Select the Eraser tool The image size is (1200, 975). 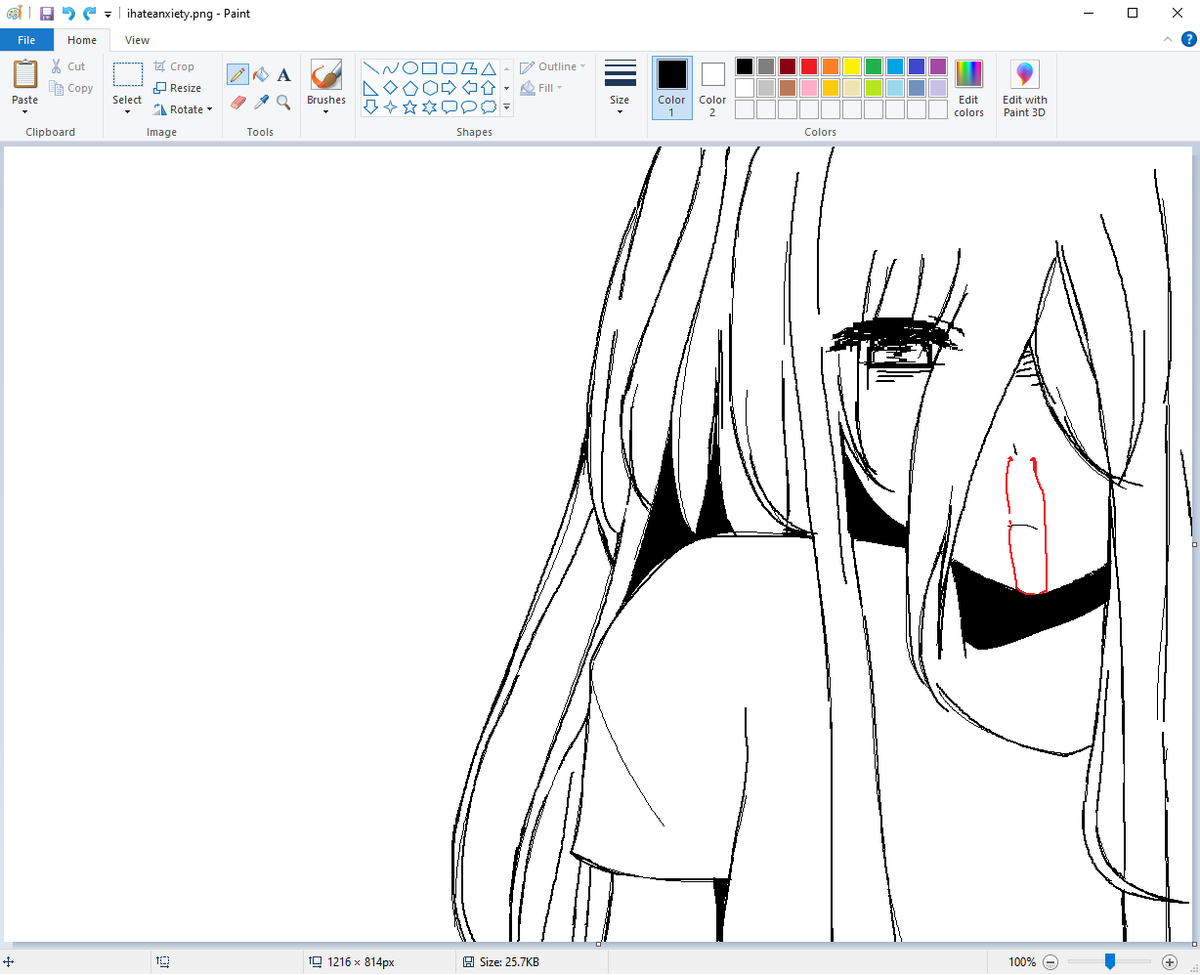[x=237, y=103]
